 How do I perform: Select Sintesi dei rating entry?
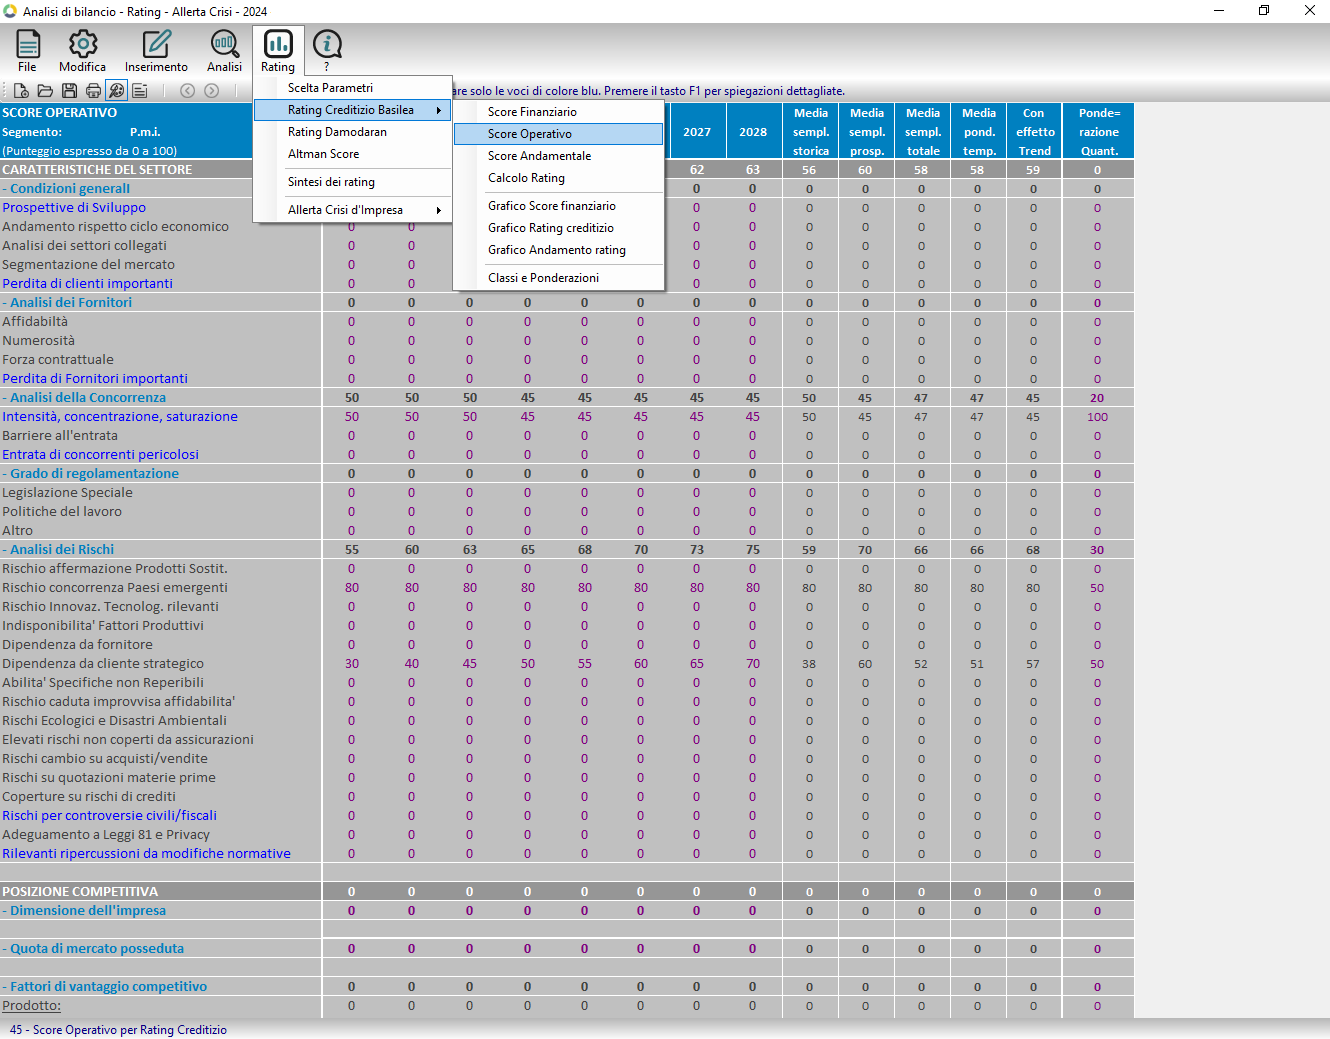(x=352, y=182)
